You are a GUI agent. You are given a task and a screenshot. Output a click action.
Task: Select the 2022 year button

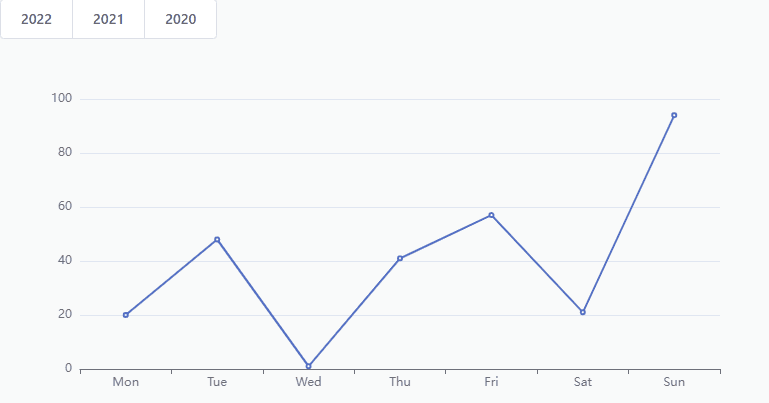36,19
